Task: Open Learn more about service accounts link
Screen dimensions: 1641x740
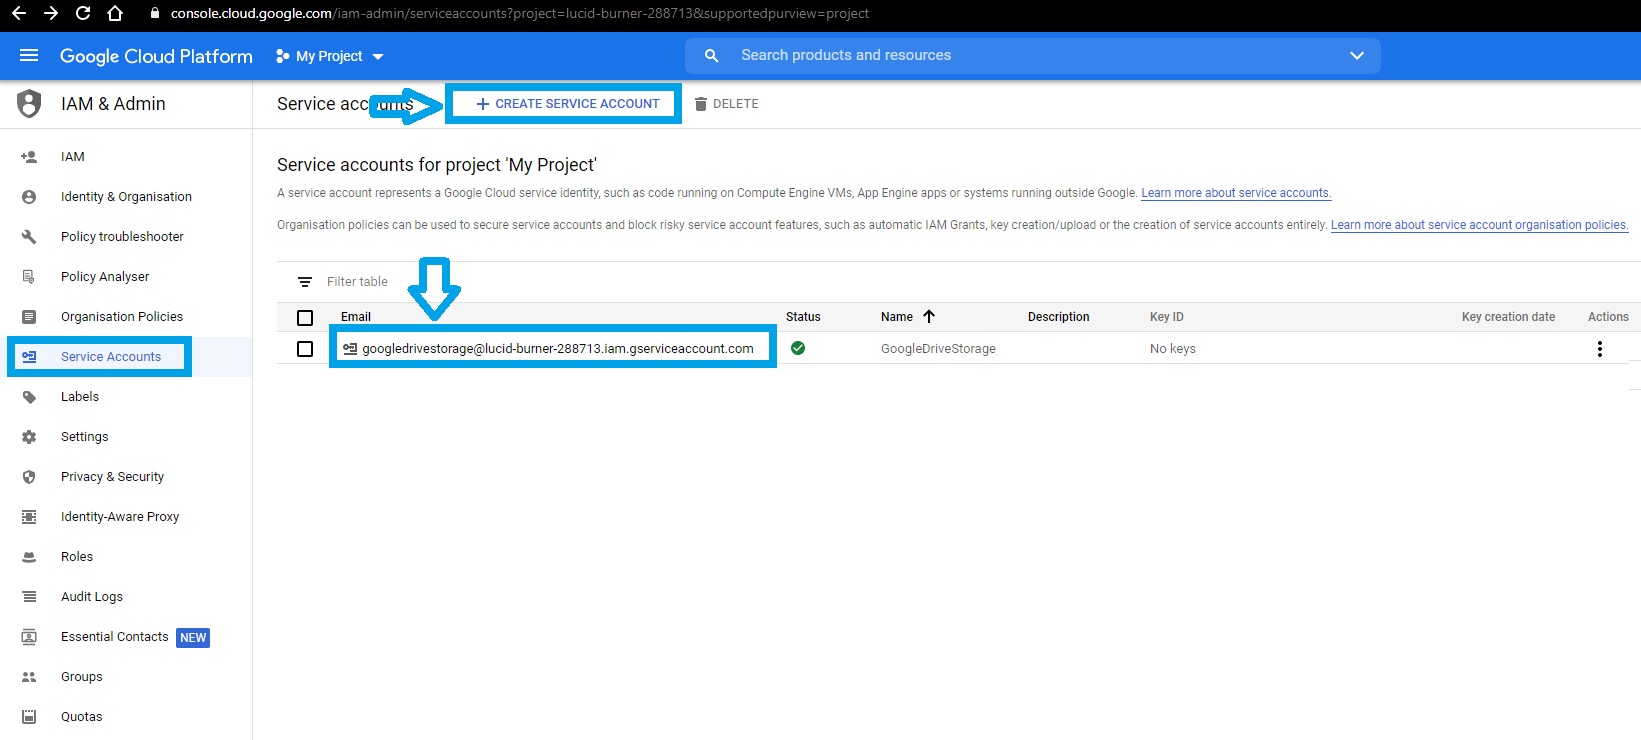Action: pos(1236,193)
